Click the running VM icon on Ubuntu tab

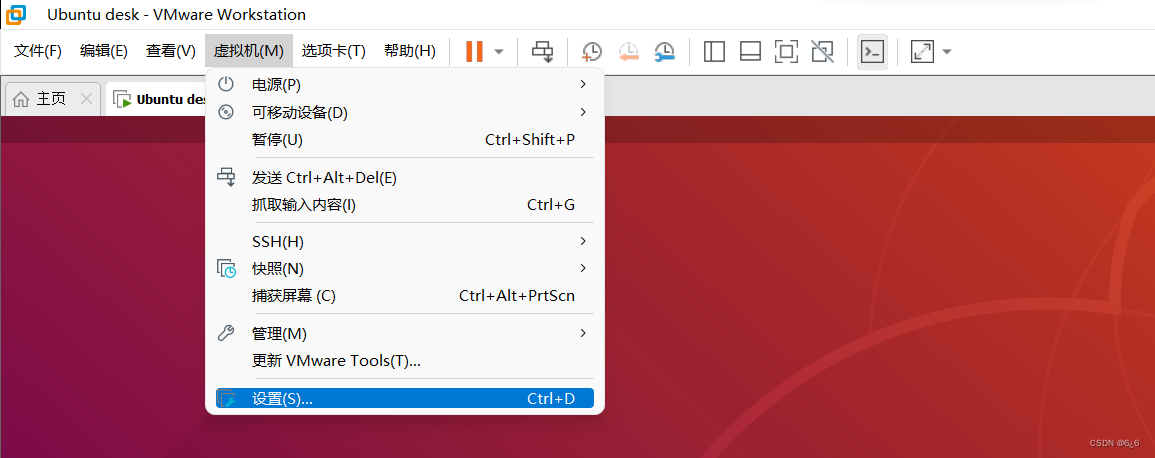[x=122, y=99]
